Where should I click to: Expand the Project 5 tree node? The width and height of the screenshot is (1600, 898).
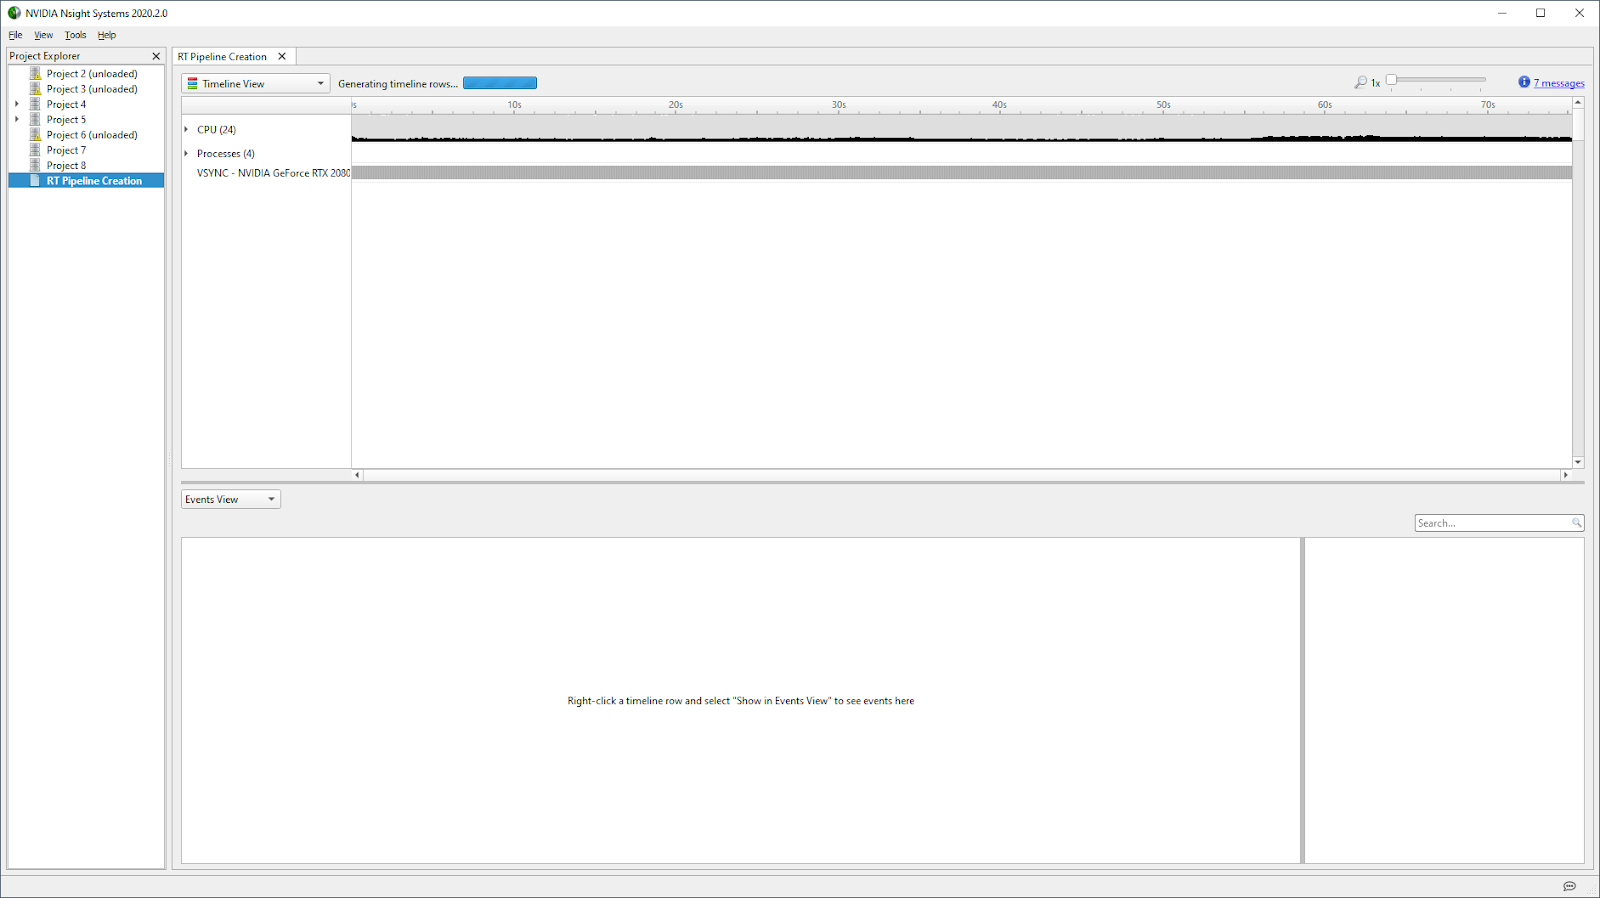click(x=17, y=119)
